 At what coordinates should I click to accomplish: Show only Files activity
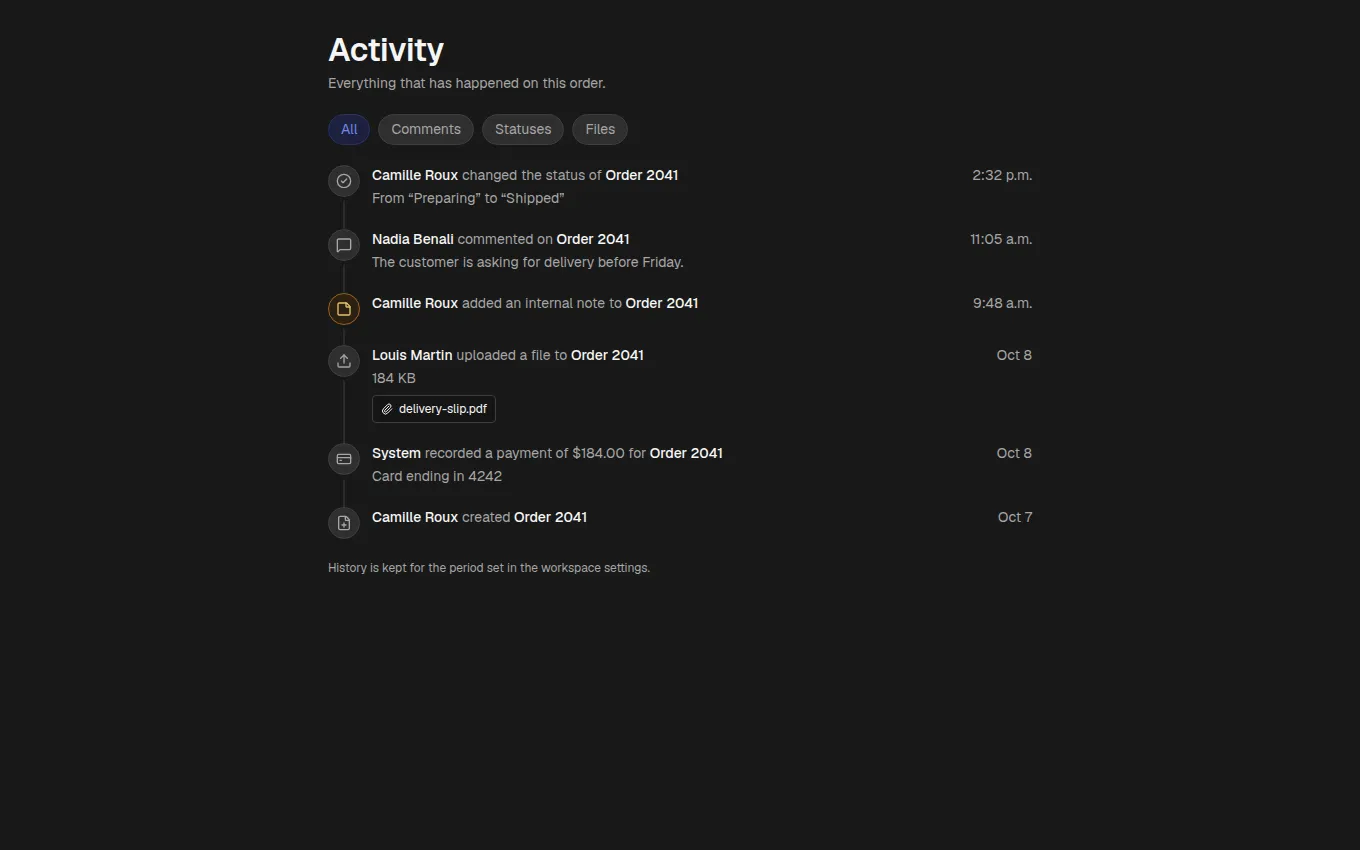tap(600, 129)
